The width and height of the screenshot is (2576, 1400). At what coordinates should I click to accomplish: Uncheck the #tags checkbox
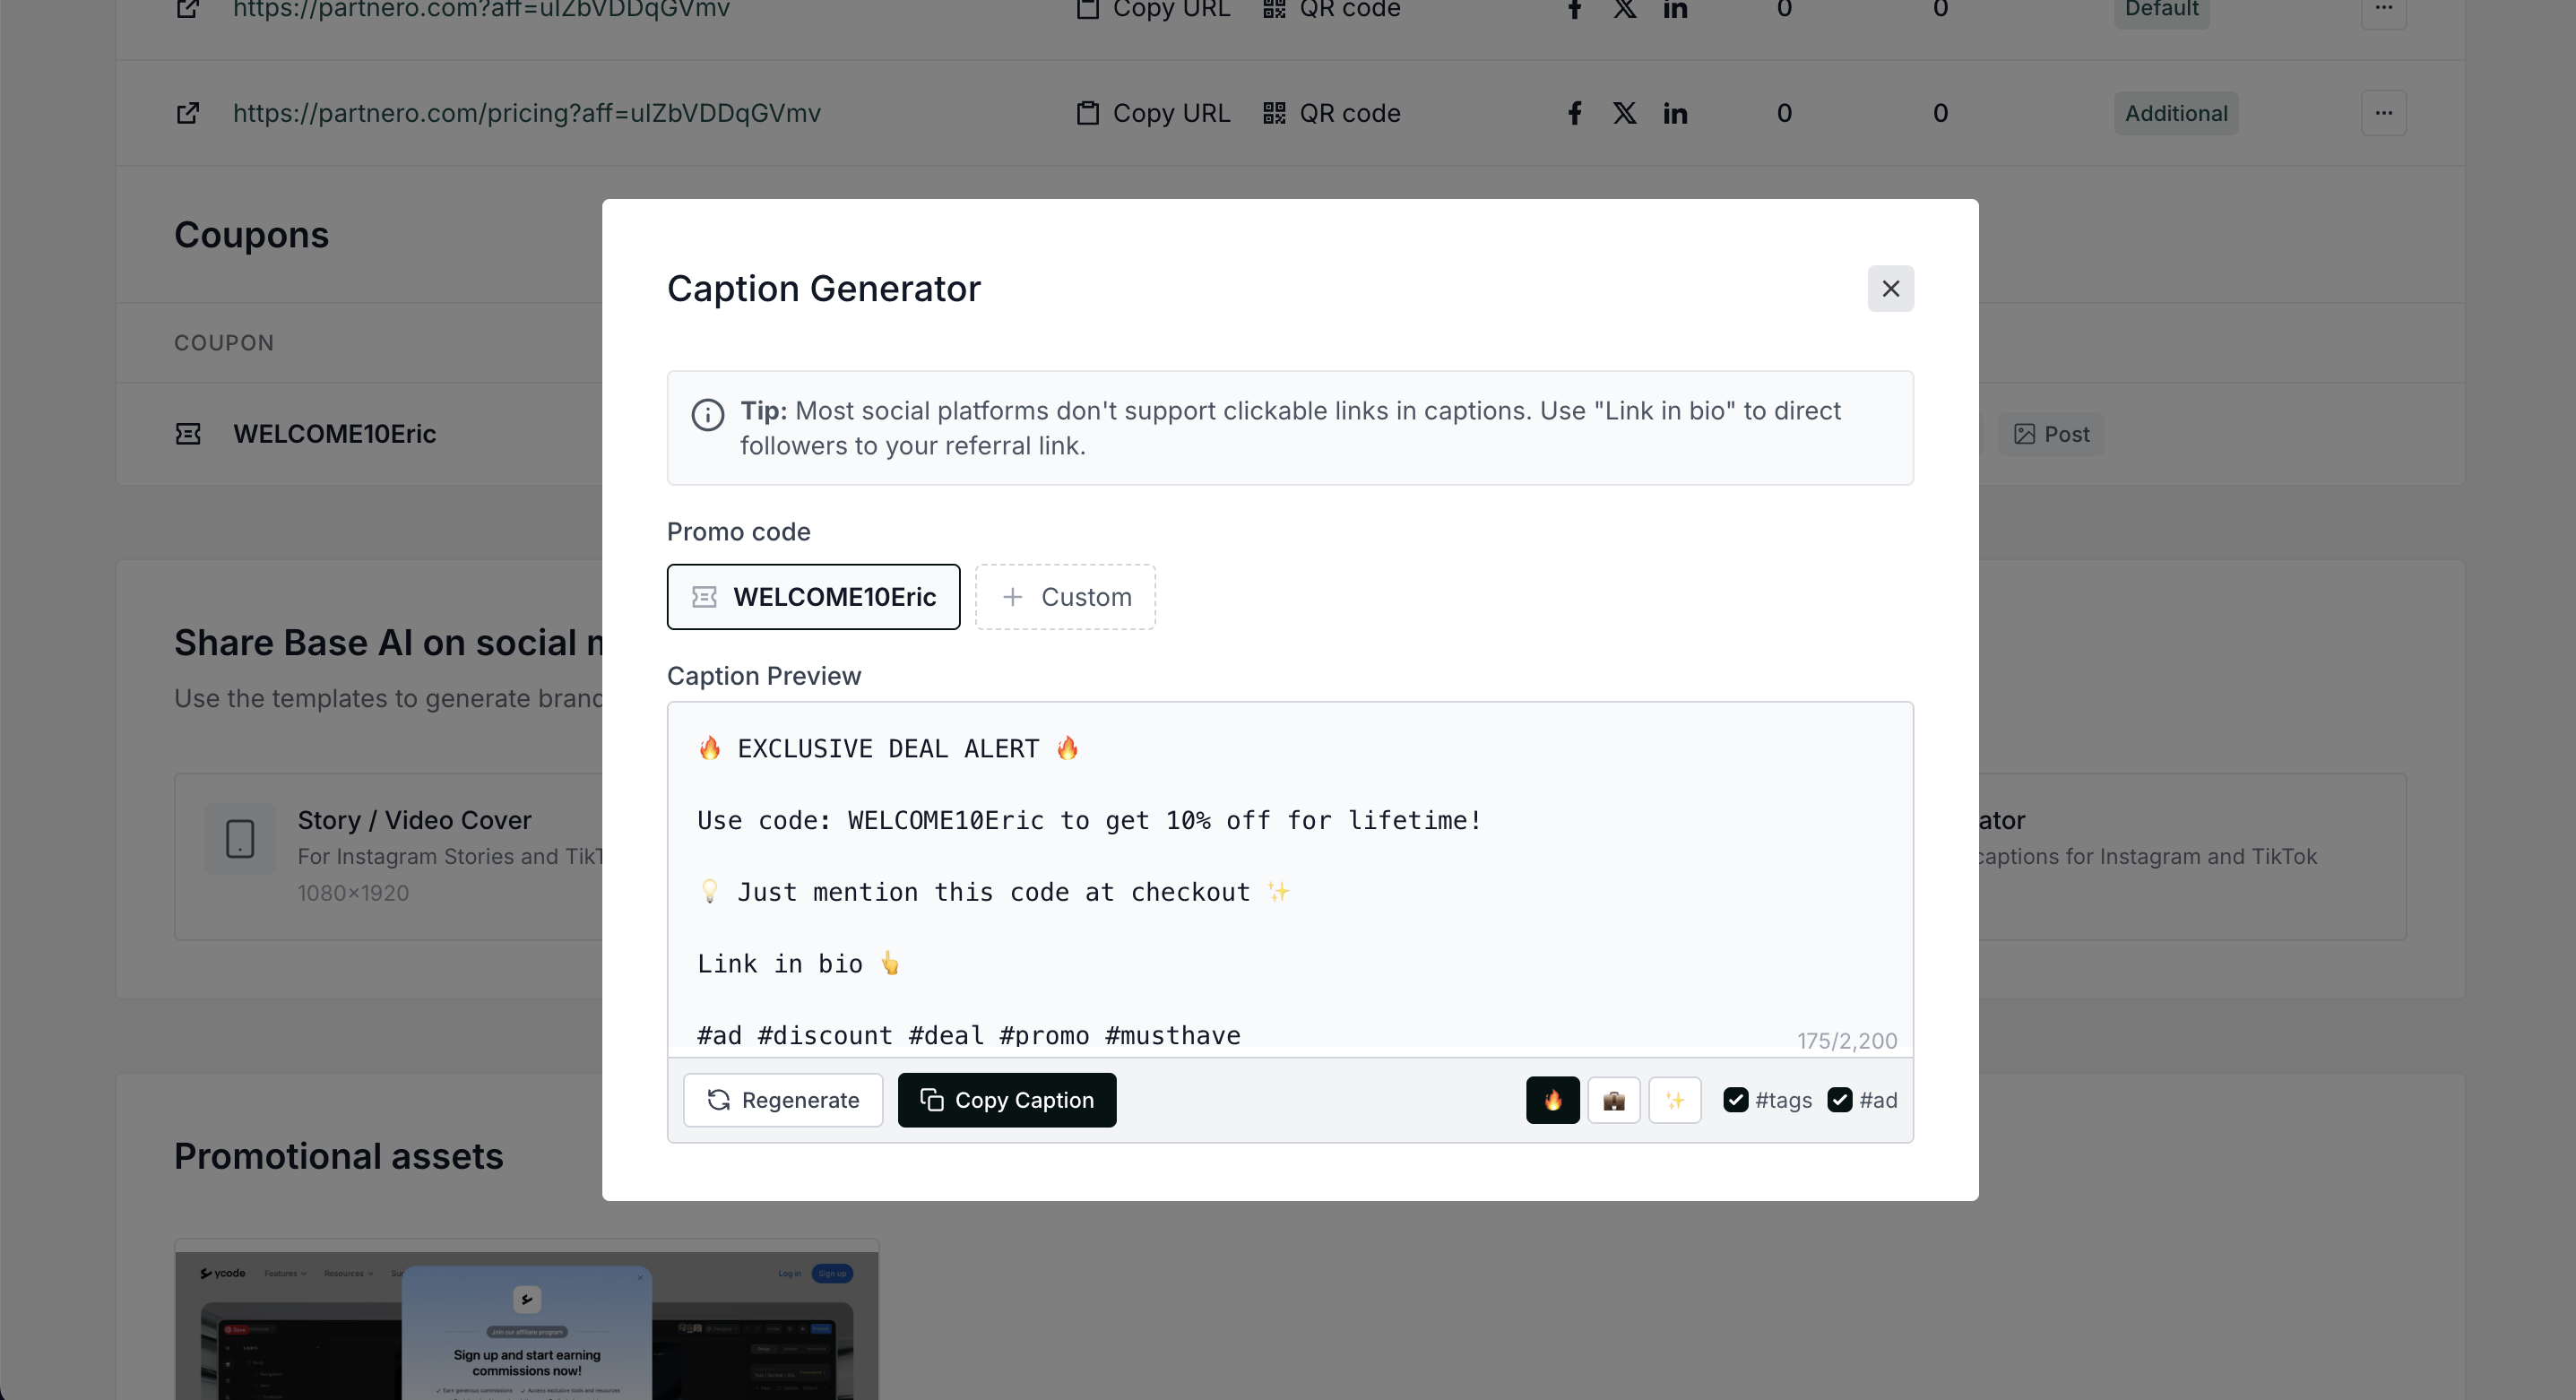pos(1736,1100)
